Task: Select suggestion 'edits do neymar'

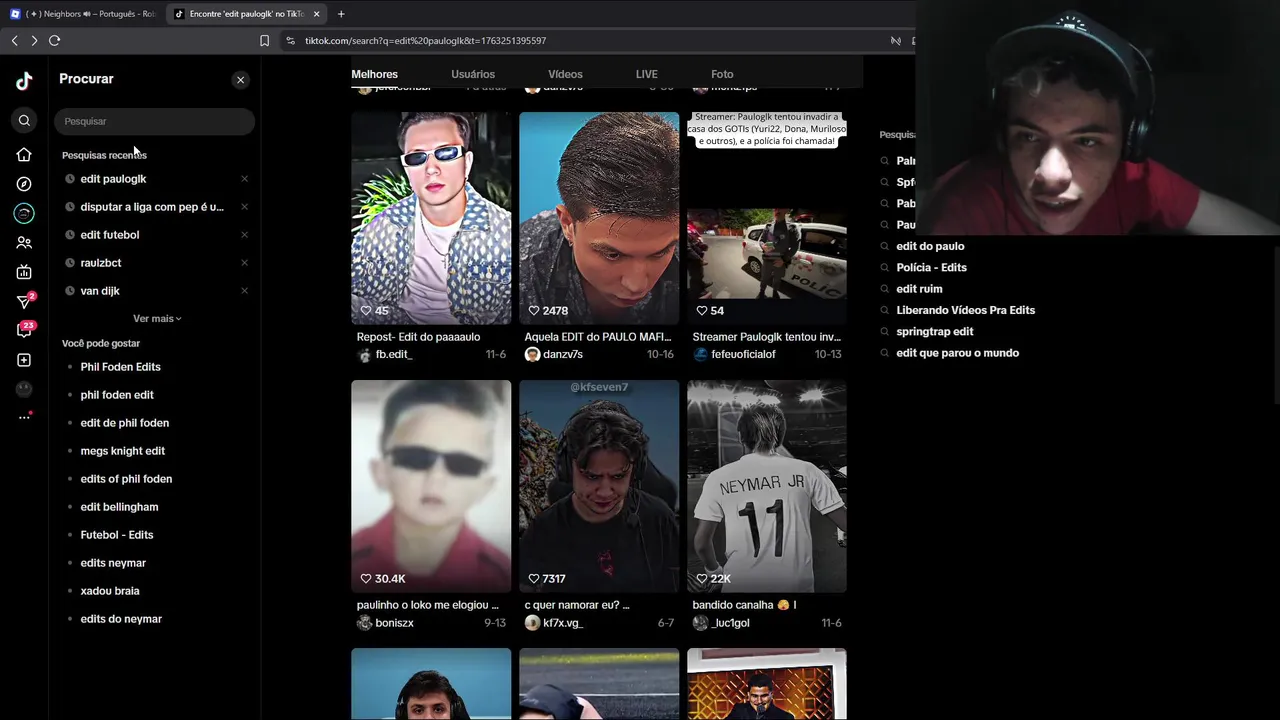Action: [121, 619]
